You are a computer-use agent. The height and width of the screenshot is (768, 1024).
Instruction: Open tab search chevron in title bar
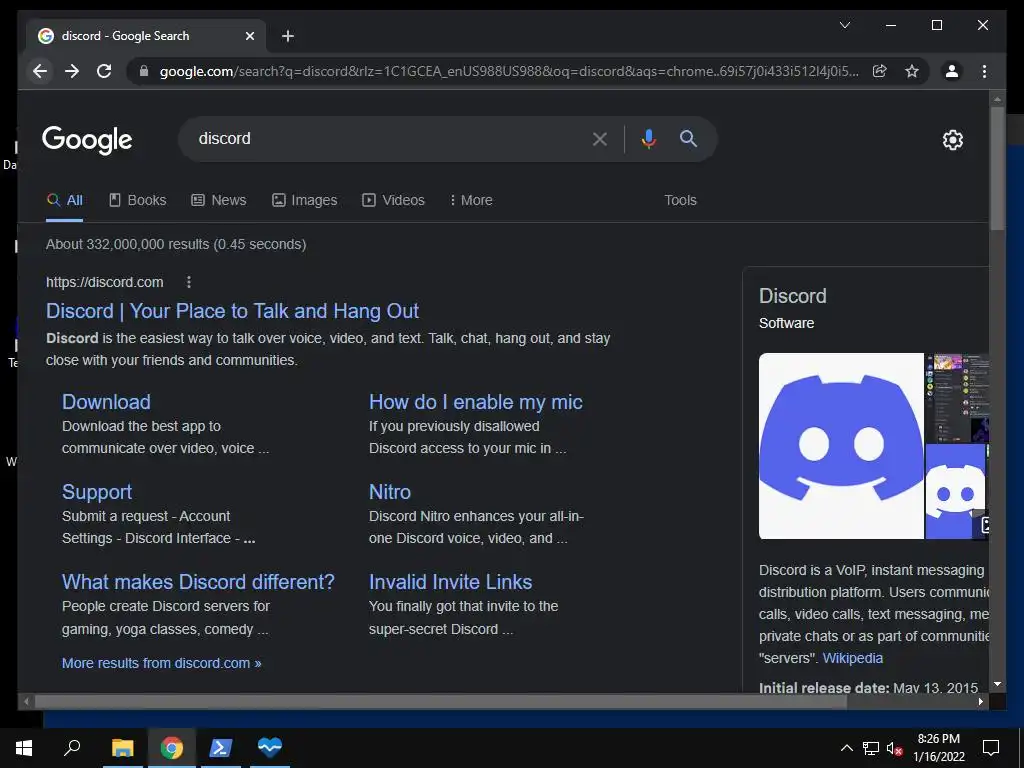coord(844,25)
